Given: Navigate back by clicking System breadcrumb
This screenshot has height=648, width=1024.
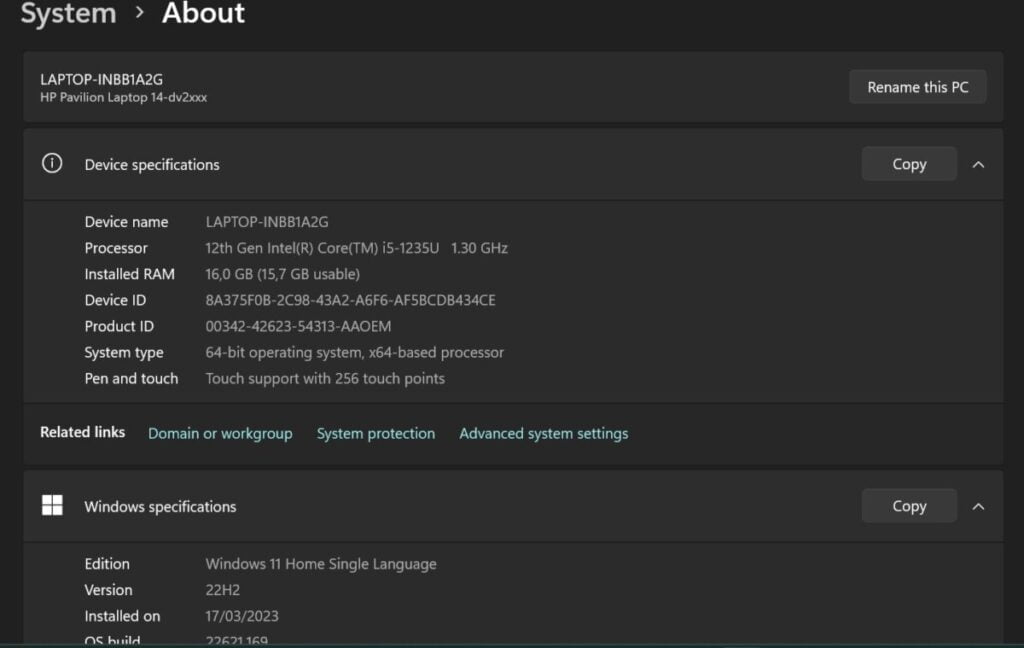Looking at the screenshot, I should click(x=68, y=14).
